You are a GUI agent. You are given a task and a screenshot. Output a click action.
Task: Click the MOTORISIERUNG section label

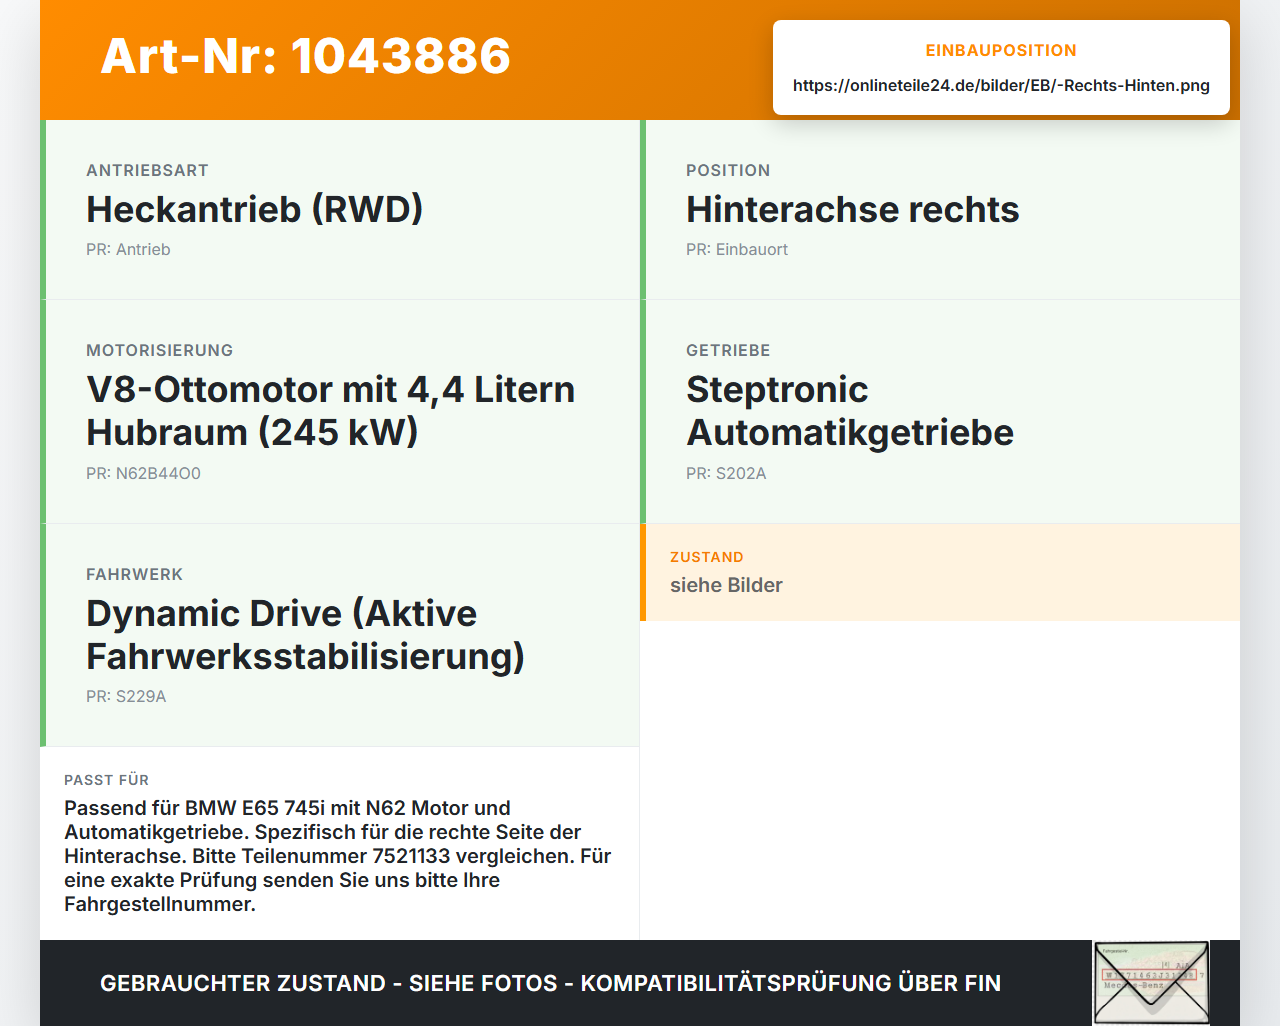coord(160,350)
